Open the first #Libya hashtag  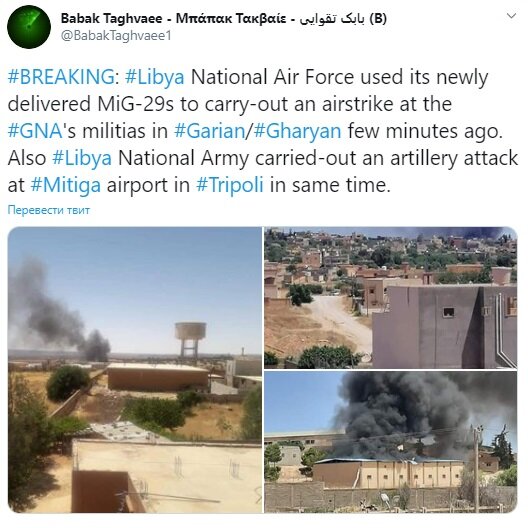point(155,77)
